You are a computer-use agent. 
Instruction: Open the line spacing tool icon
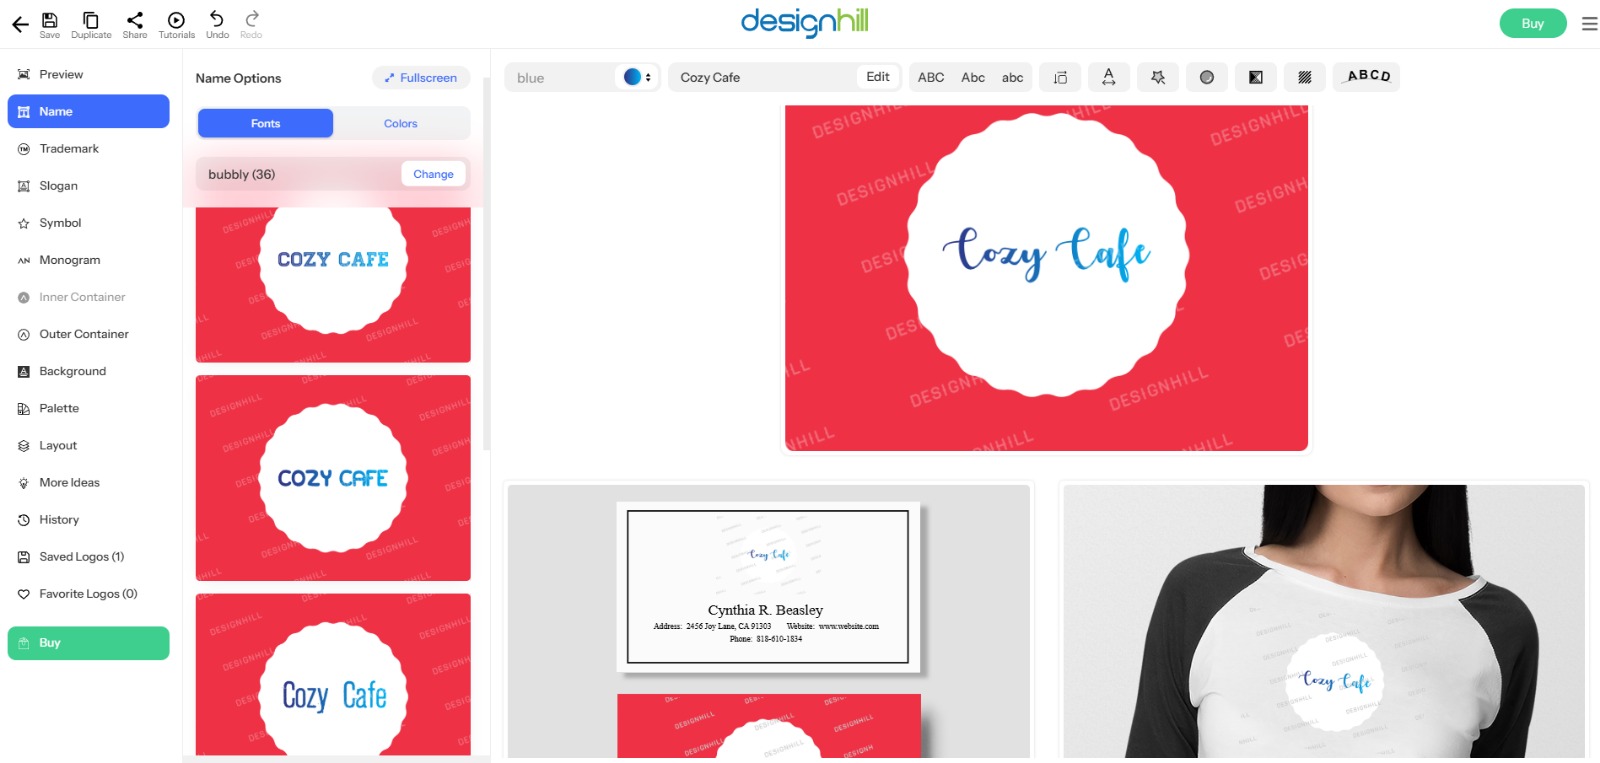coord(1060,77)
